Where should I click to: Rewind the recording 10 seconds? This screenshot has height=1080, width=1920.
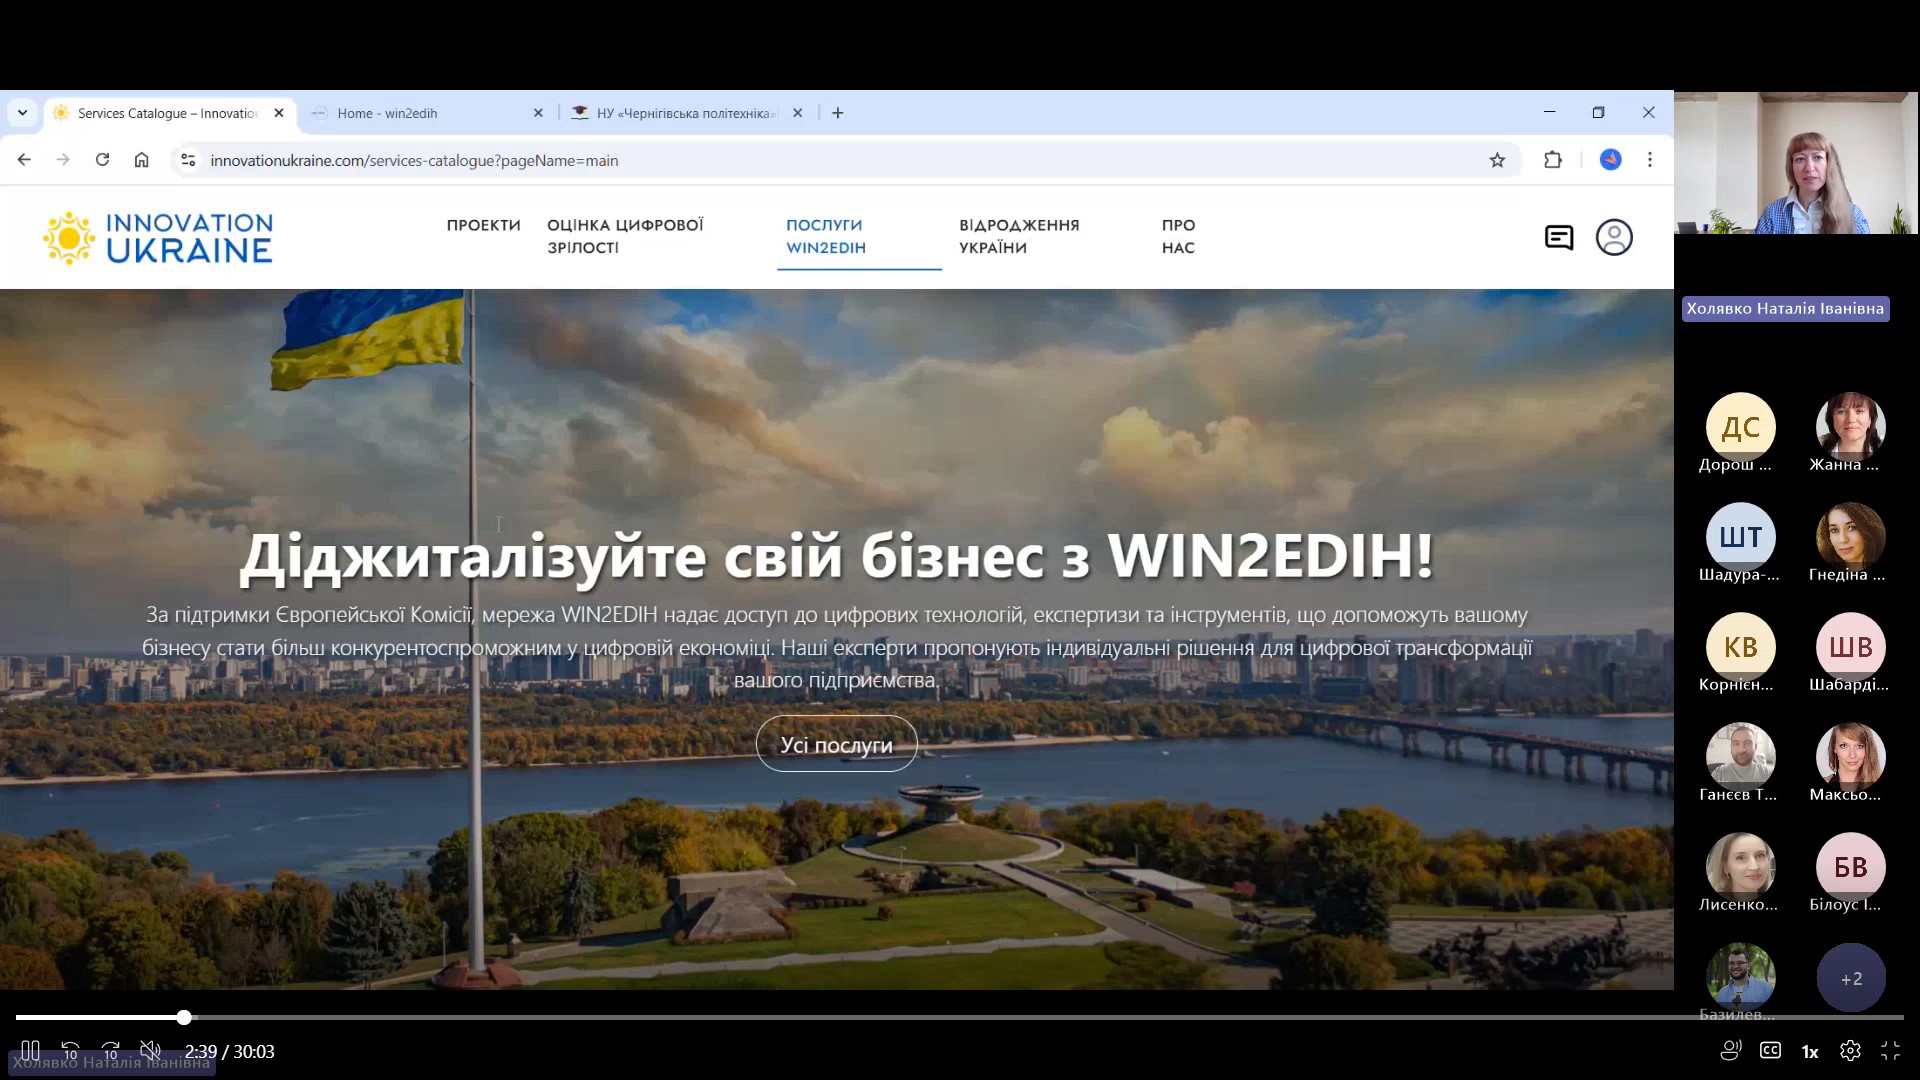(x=70, y=1051)
